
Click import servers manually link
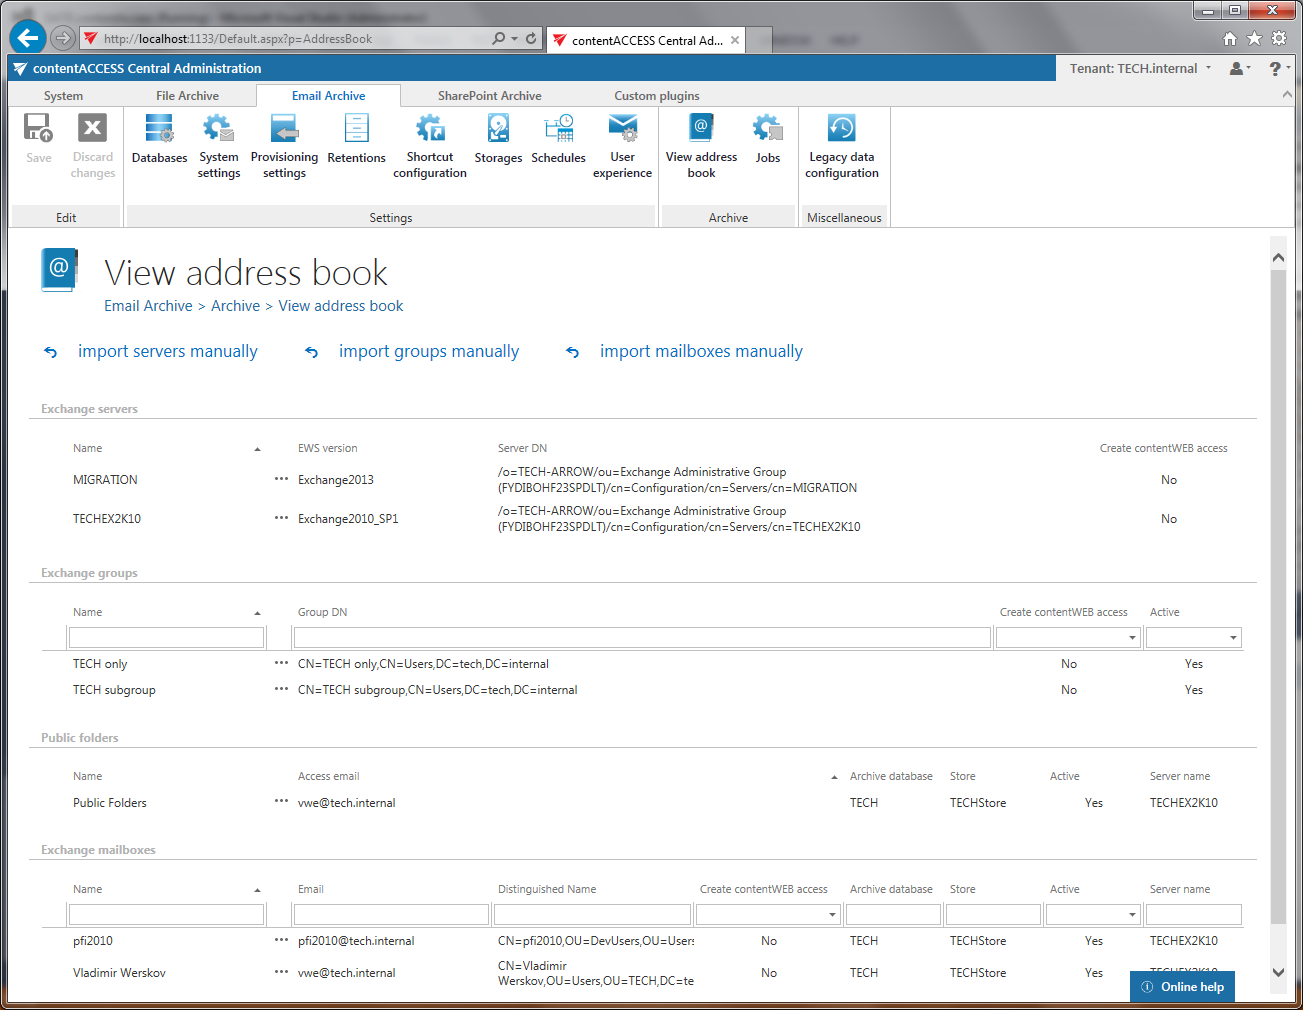[x=167, y=351]
